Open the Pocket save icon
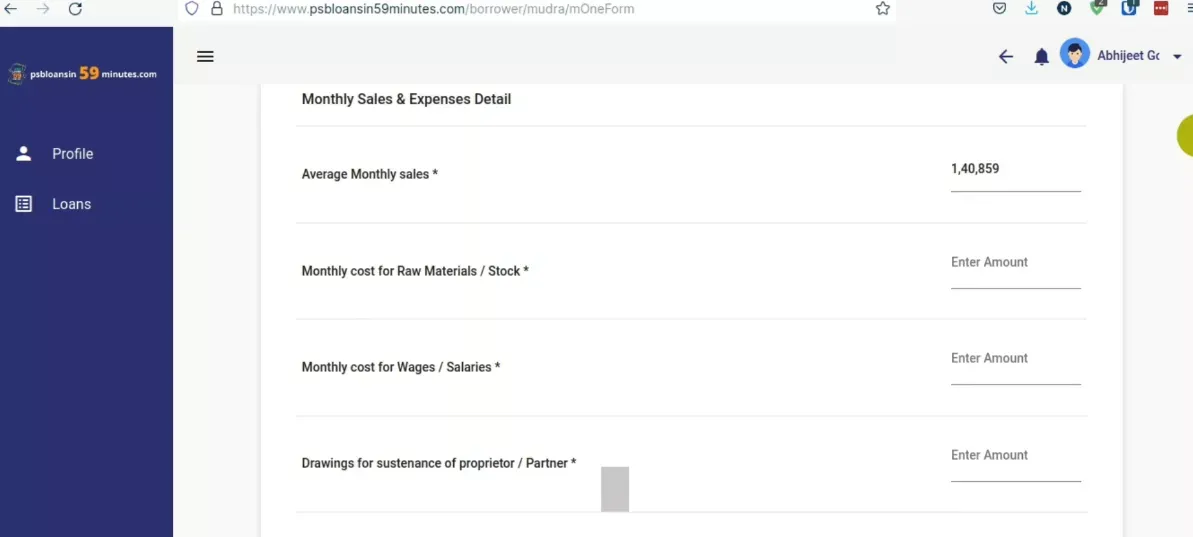Screen dimensions: 1193x537 999,9
